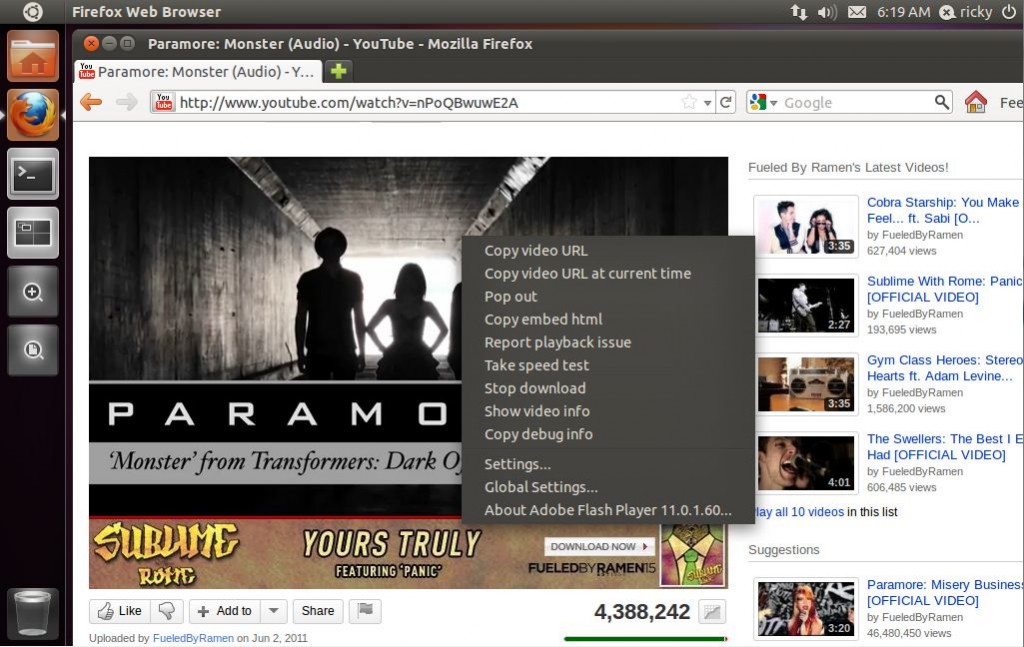Open Settings from the Flash context menu

(x=518, y=464)
